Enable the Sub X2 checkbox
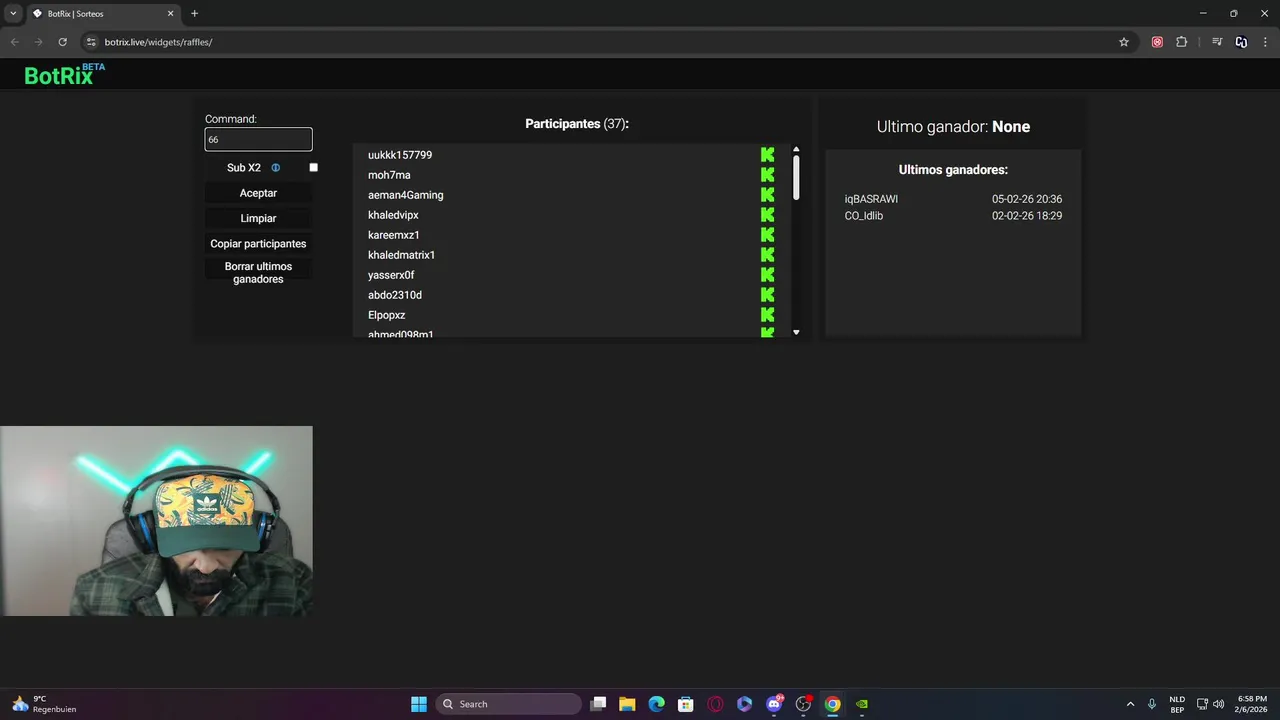 pos(313,168)
